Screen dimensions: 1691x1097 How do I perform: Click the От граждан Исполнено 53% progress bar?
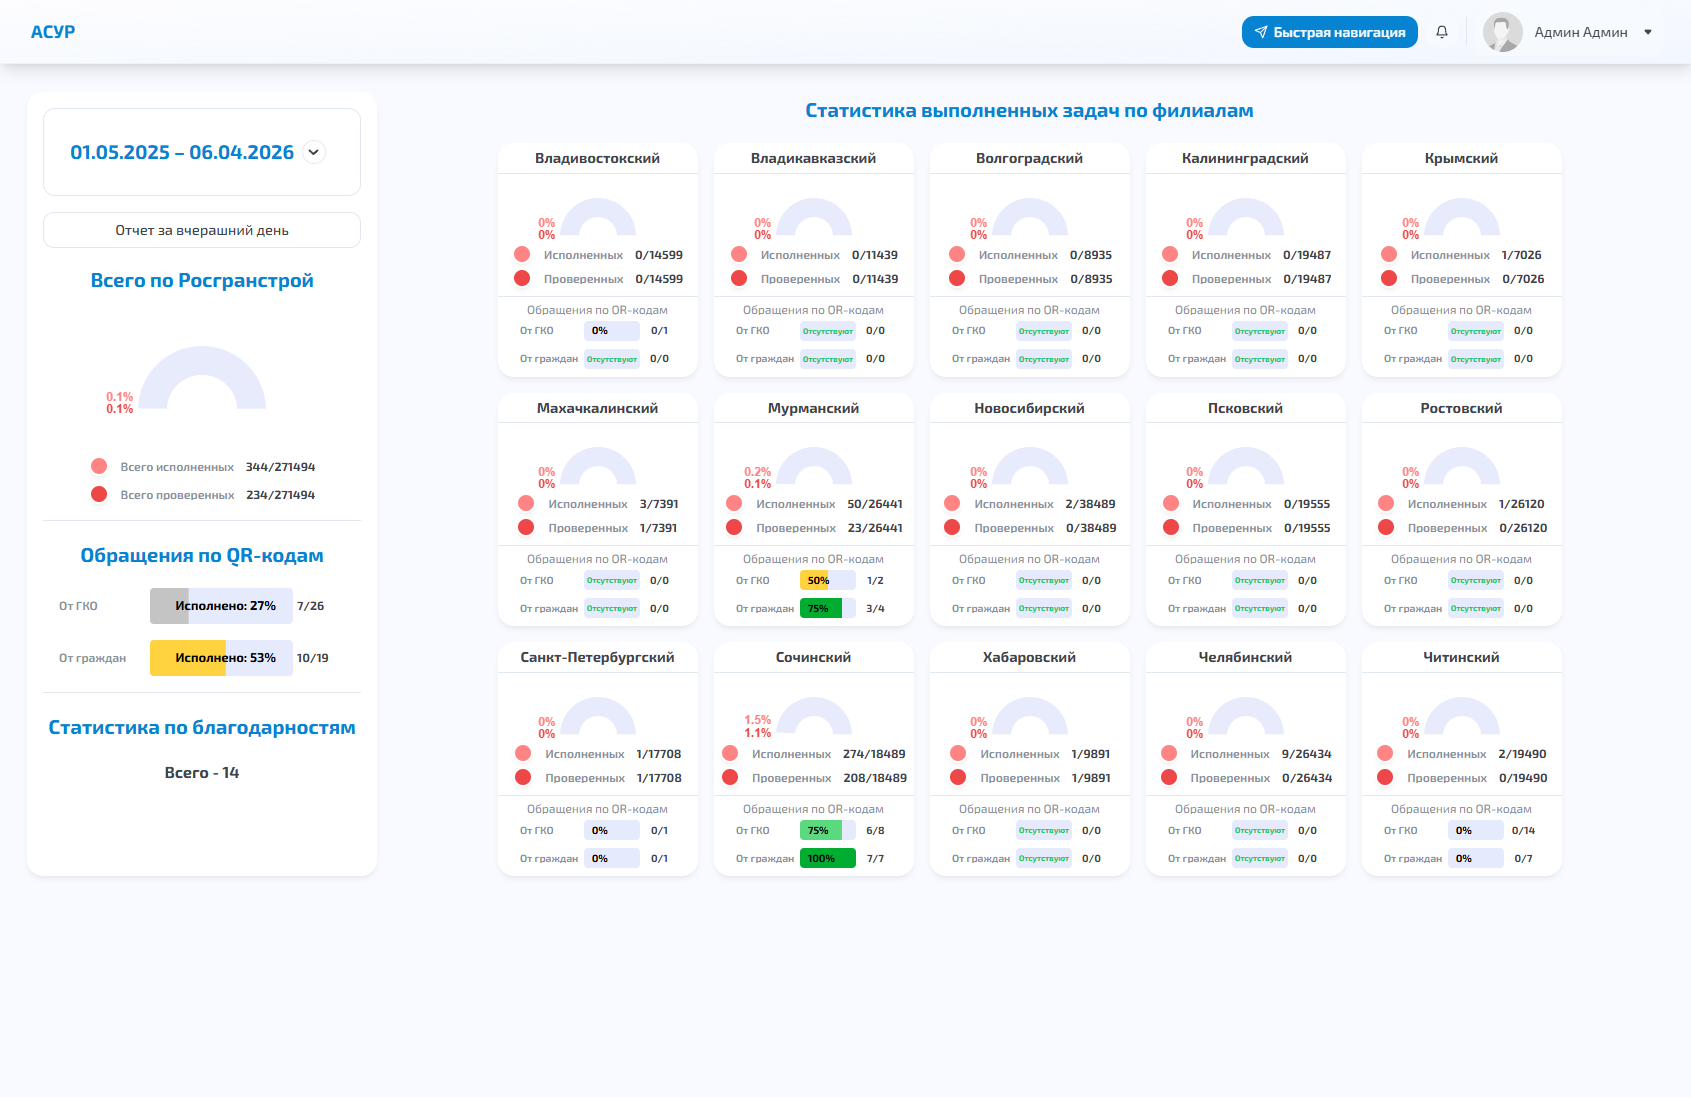point(221,658)
